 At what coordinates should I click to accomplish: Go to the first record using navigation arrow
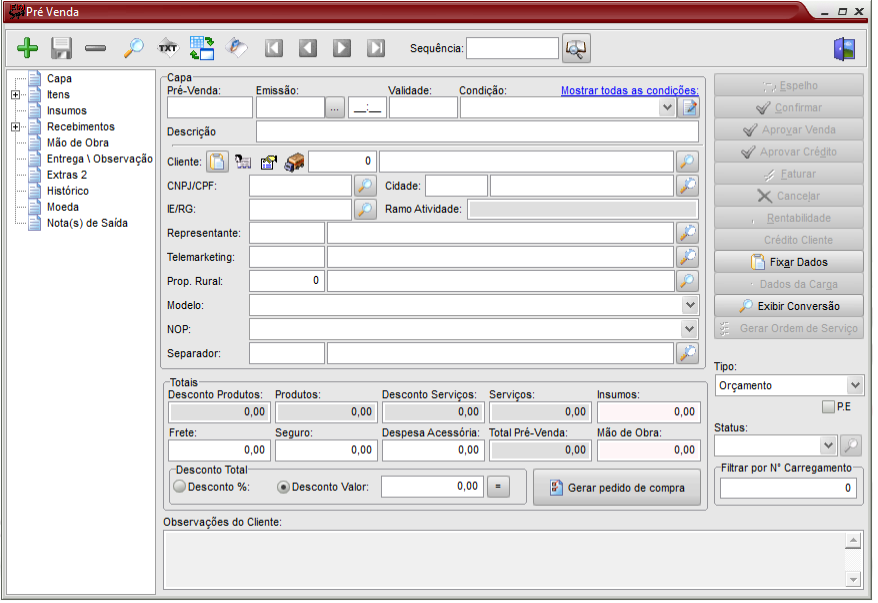point(274,48)
